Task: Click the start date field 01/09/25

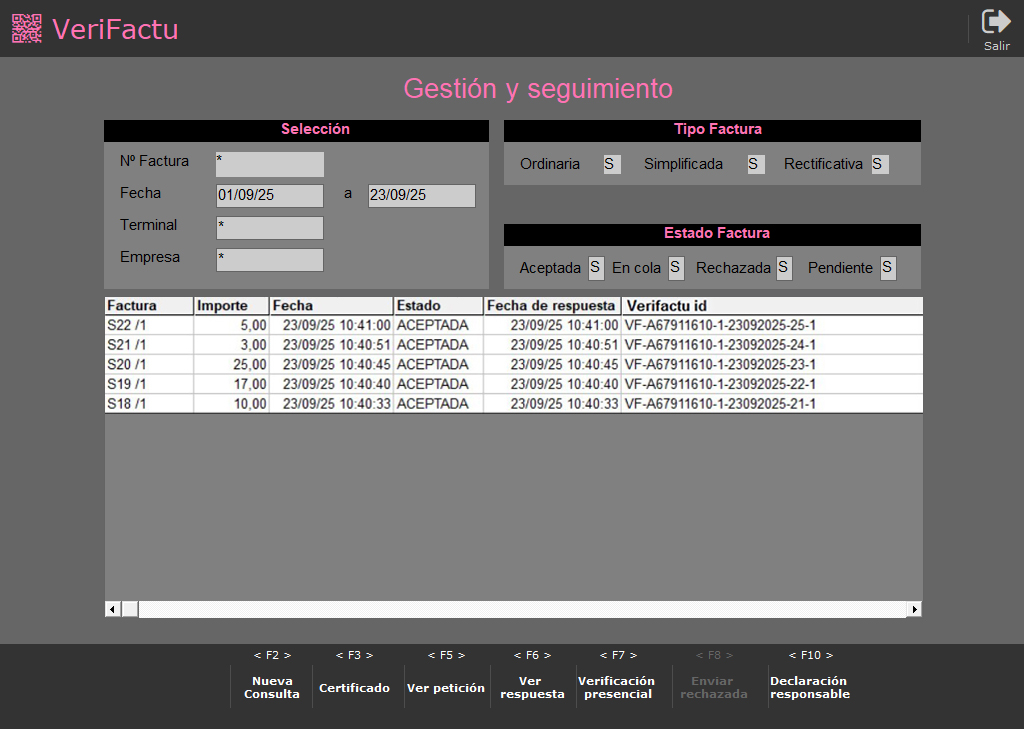Action: coord(270,195)
